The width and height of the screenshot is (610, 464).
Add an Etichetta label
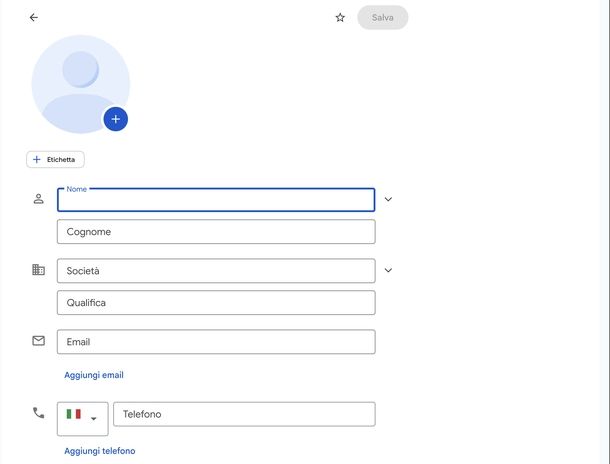(x=55, y=159)
